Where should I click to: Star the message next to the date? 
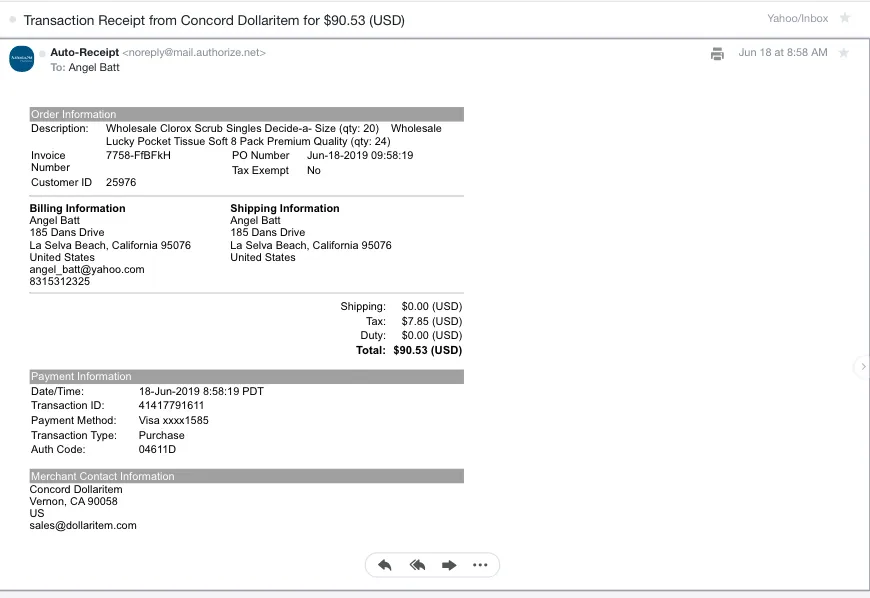(x=845, y=53)
